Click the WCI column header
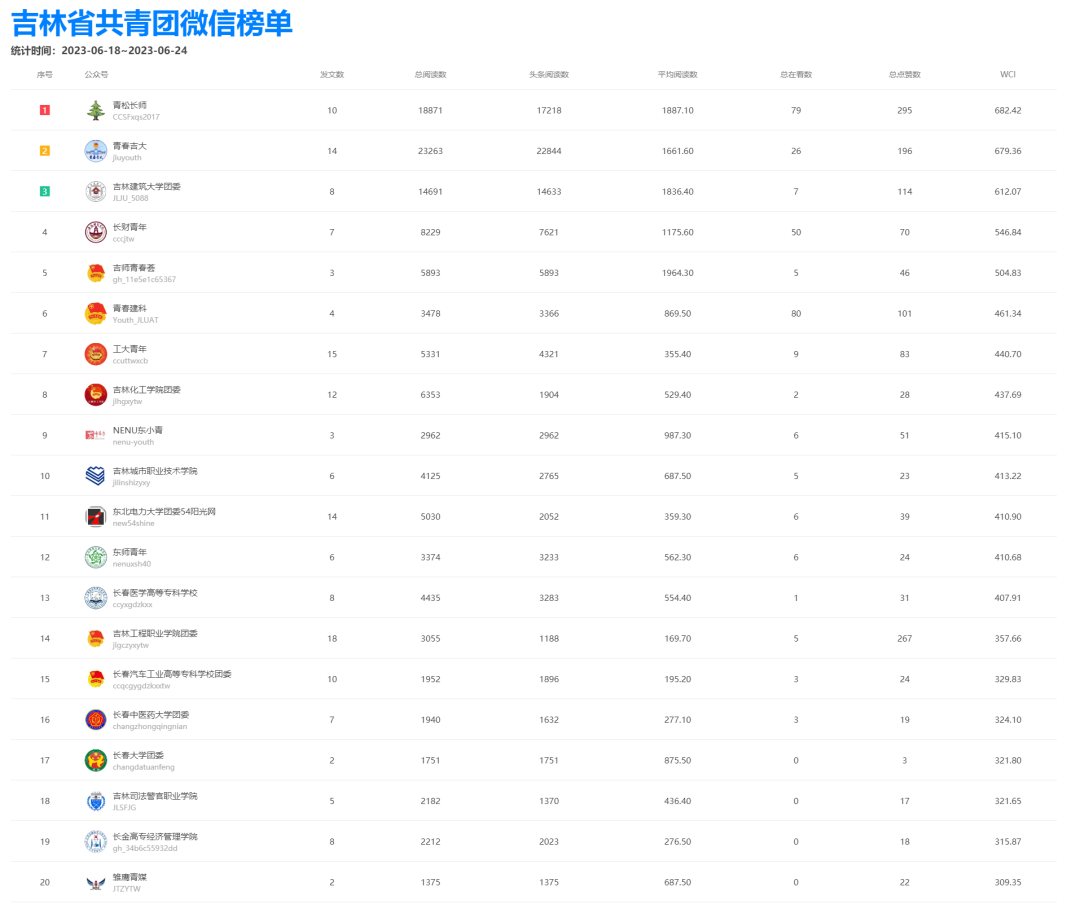The width and height of the screenshot is (1080, 922). (x=1008, y=74)
